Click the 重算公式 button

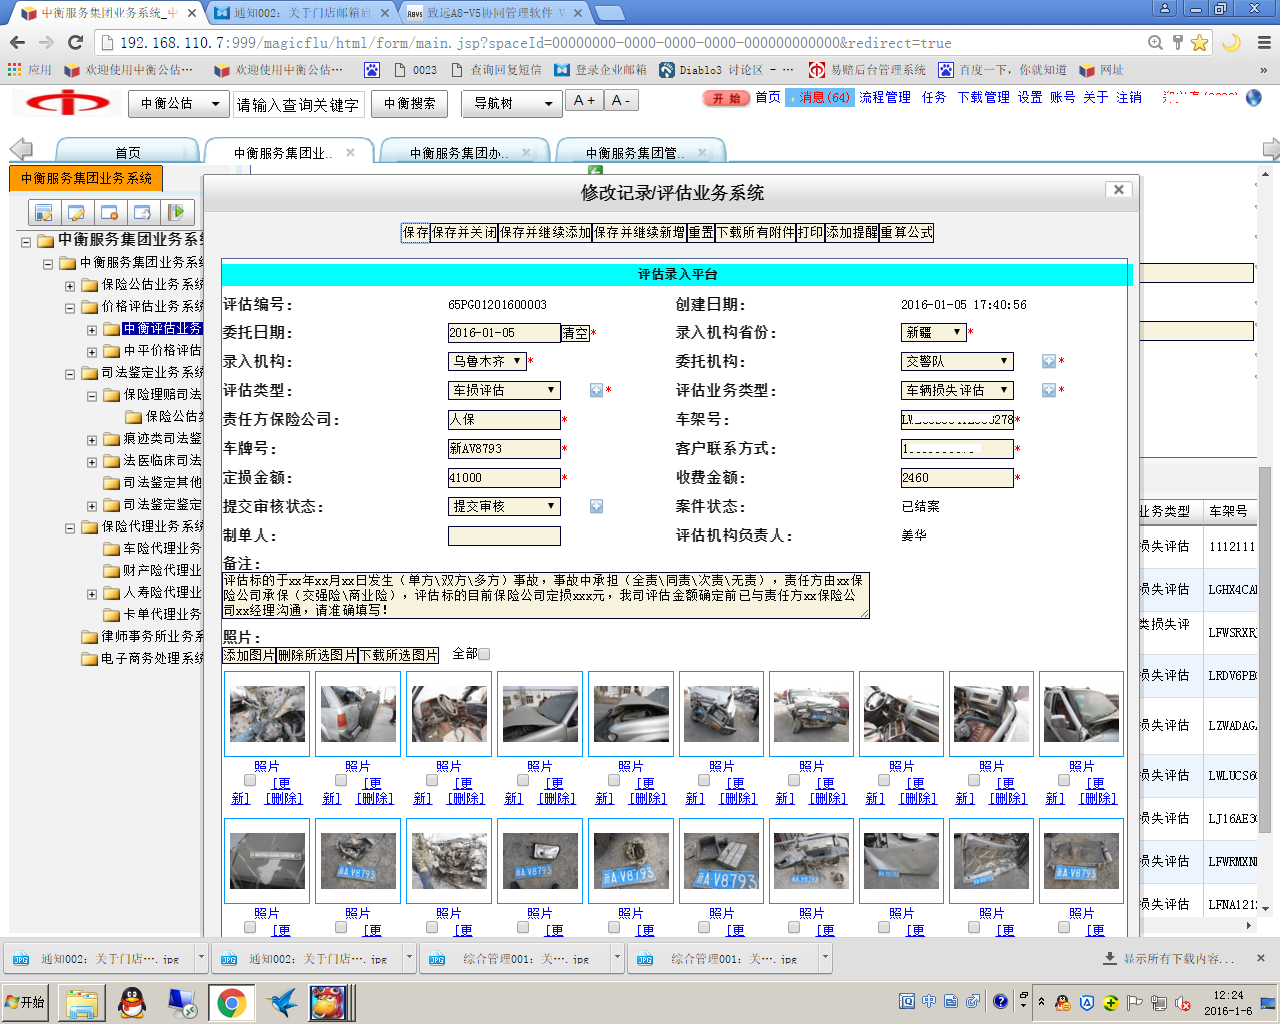tap(906, 232)
